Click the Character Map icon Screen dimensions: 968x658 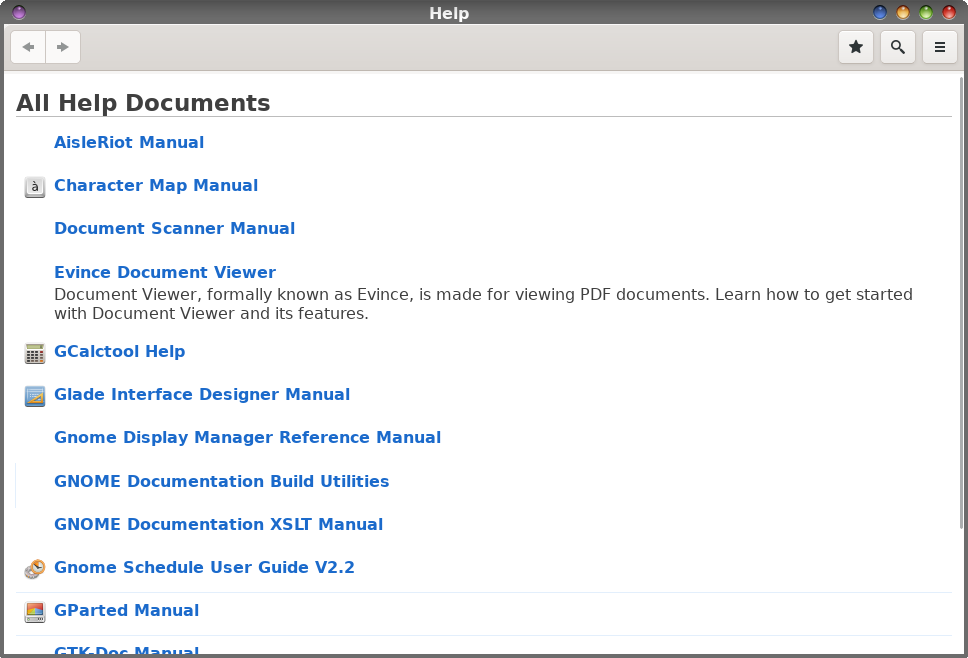tap(35, 186)
